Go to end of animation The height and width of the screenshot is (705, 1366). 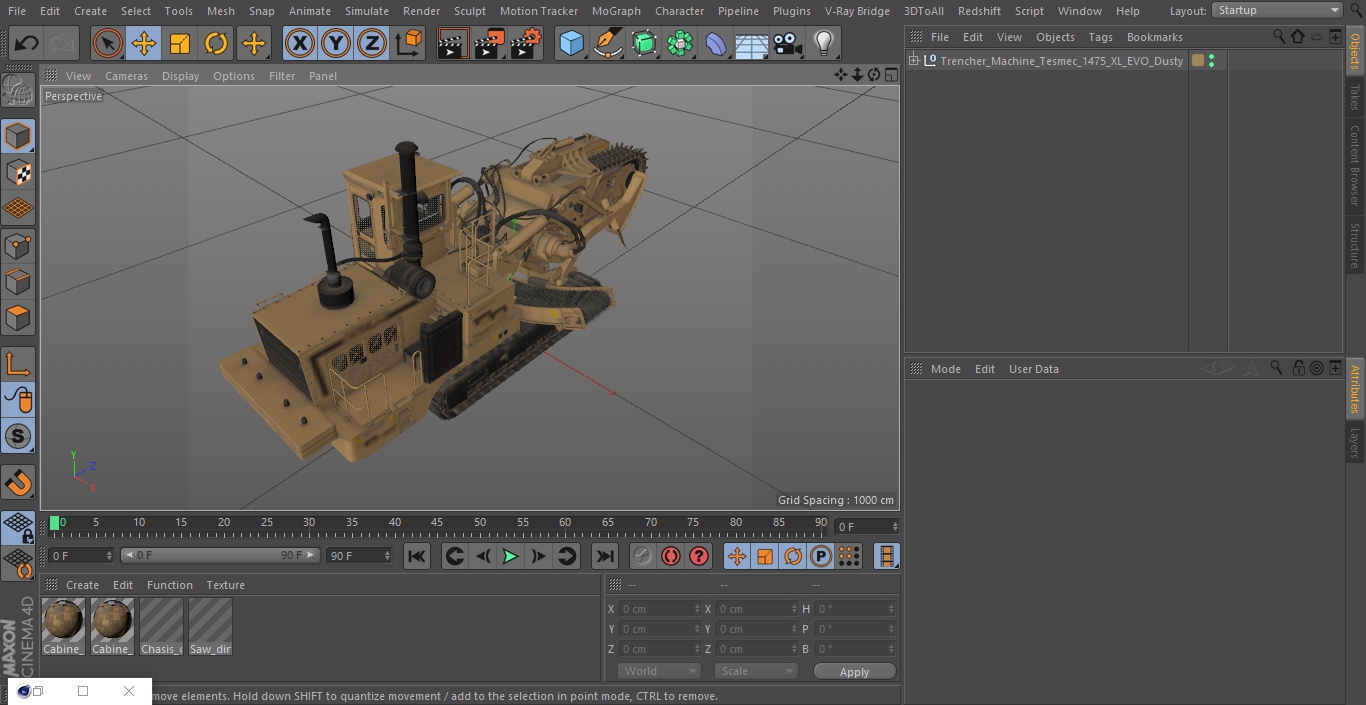coord(605,556)
